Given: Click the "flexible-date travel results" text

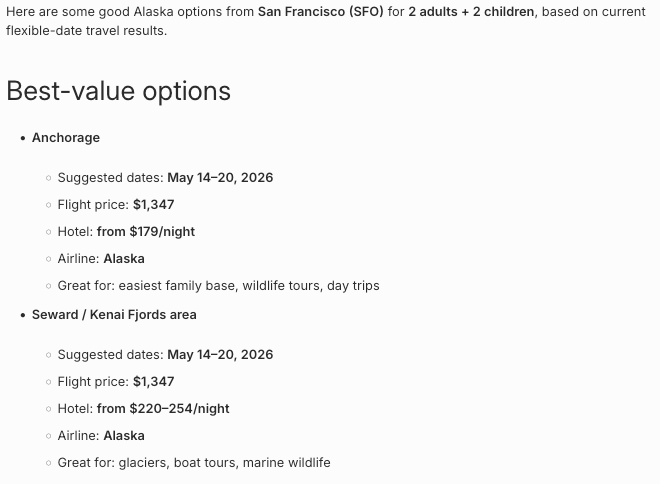Looking at the screenshot, I should pyautogui.click(x=85, y=31).
